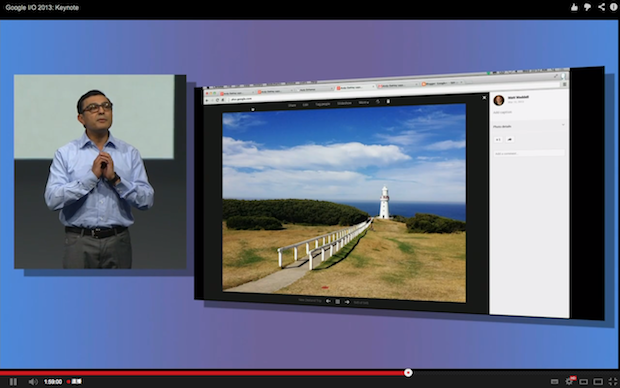Viewport: 620px width, 388px height.
Task: Select Slideshow in the photo toolbar
Action: tap(344, 103)
